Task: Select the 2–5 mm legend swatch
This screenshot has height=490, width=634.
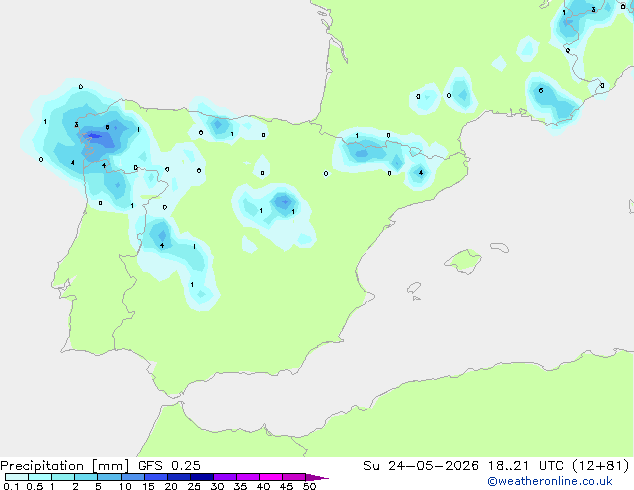Action: 86,477
